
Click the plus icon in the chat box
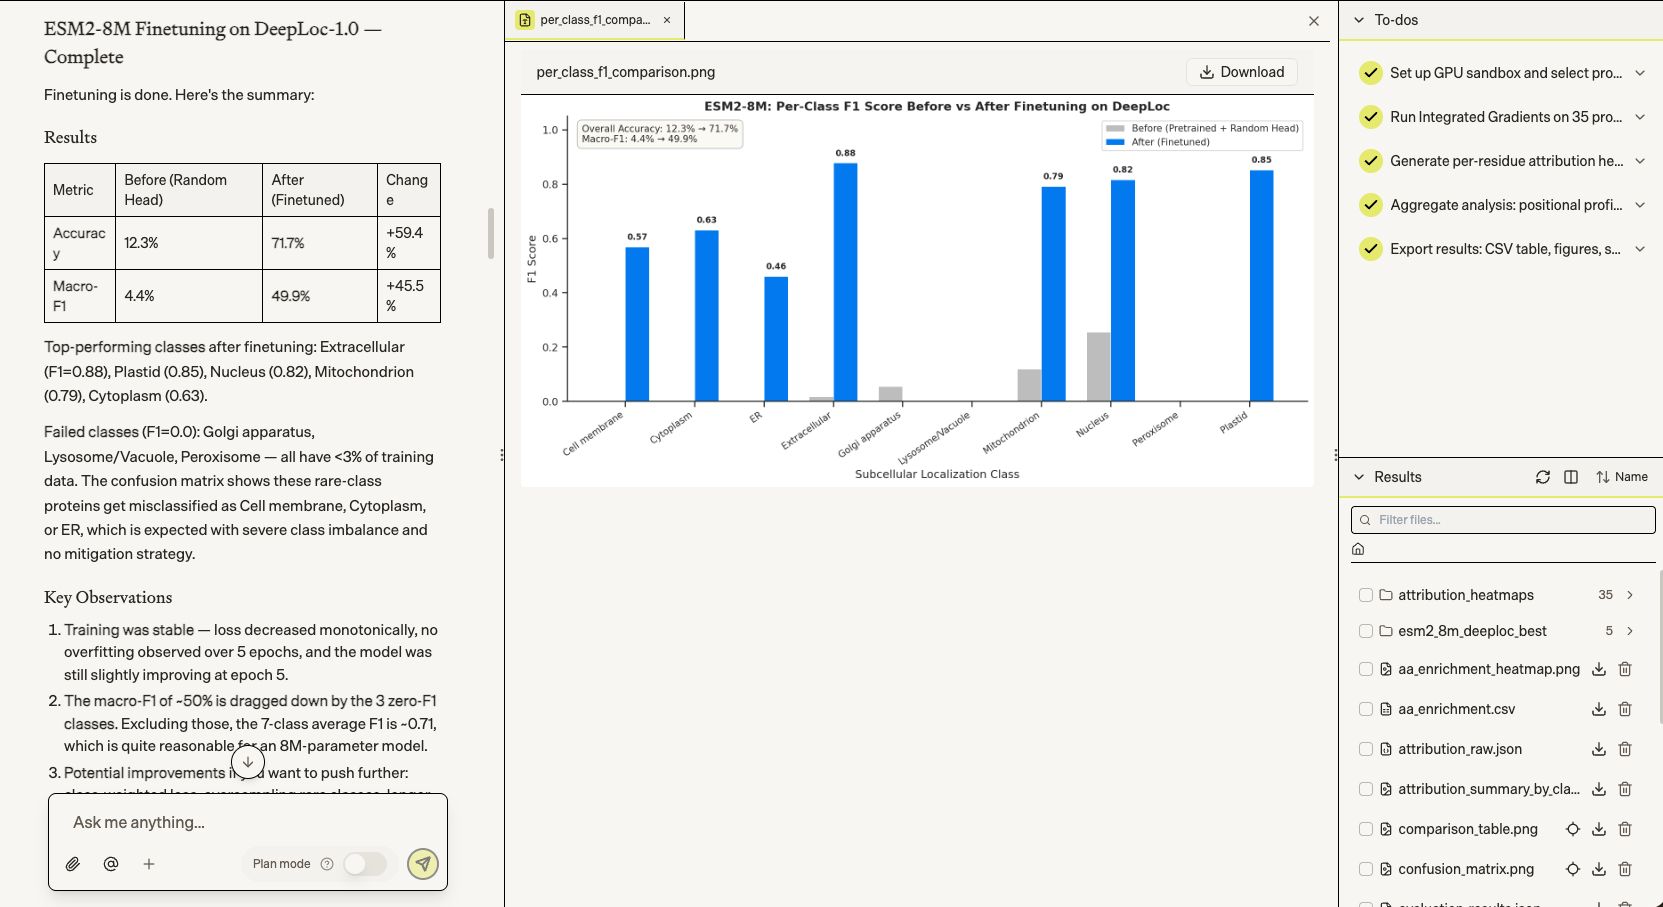pos(149,864)
